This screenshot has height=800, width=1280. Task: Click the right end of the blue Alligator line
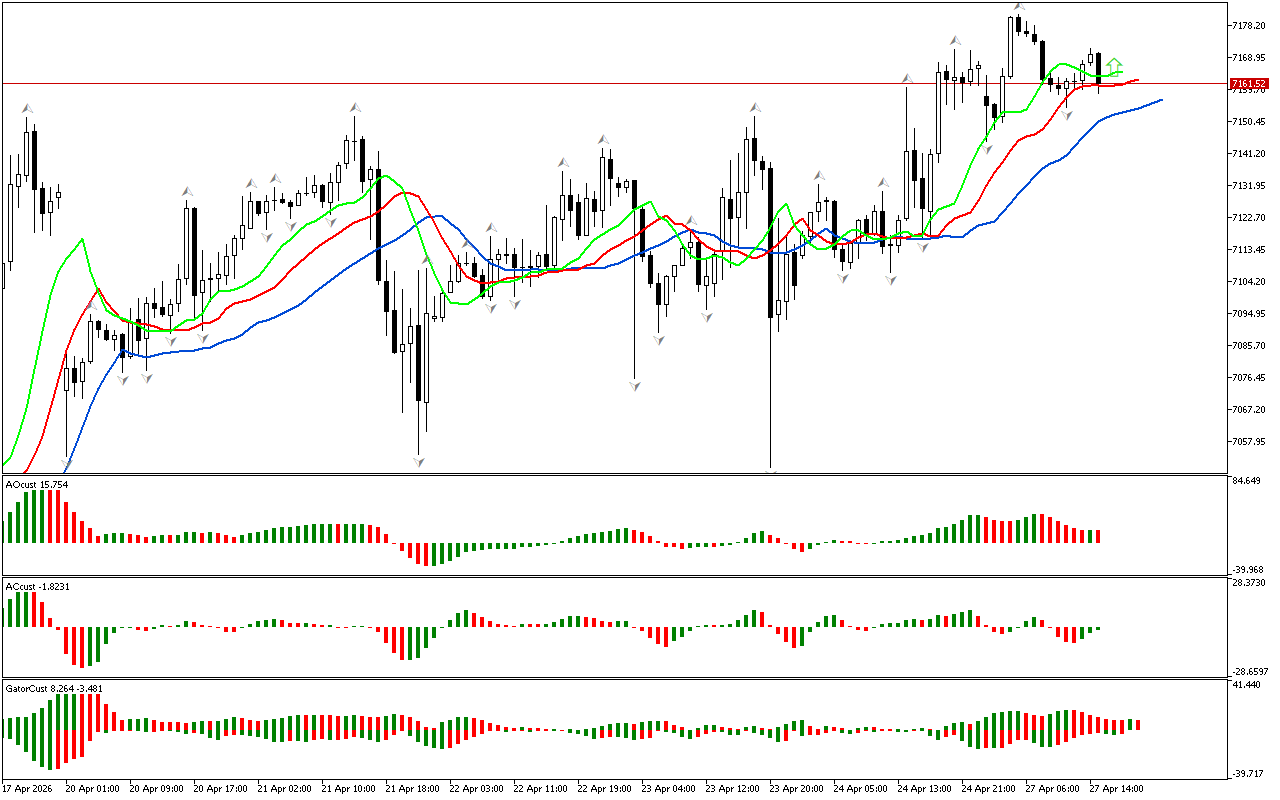1160,100
